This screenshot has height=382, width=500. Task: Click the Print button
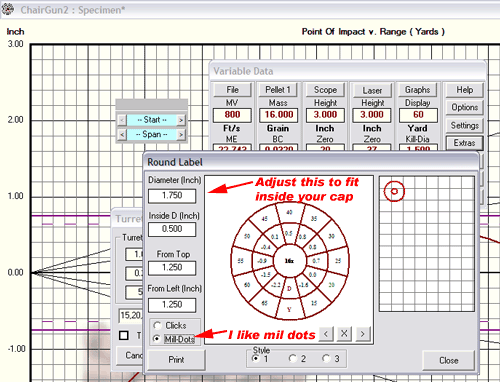176,360
